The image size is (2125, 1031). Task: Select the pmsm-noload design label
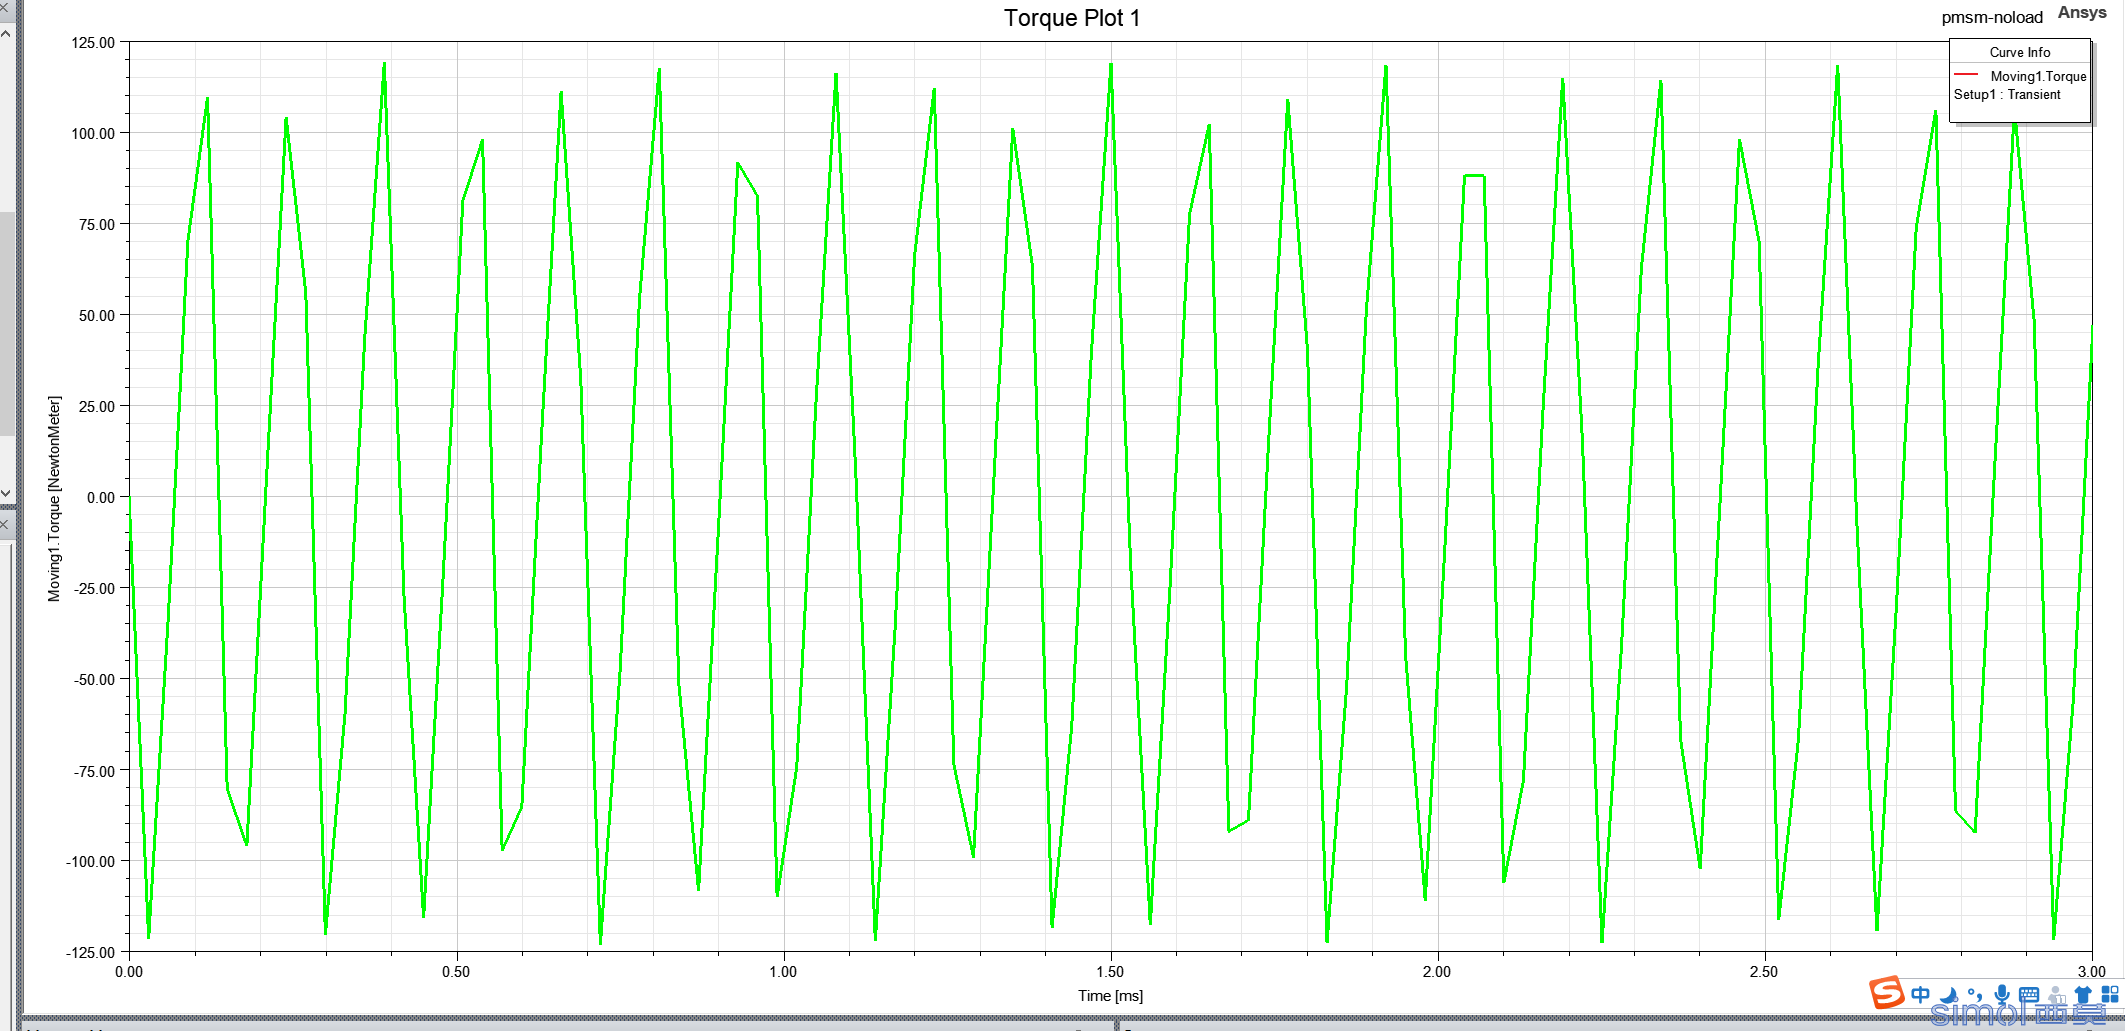1992,17
